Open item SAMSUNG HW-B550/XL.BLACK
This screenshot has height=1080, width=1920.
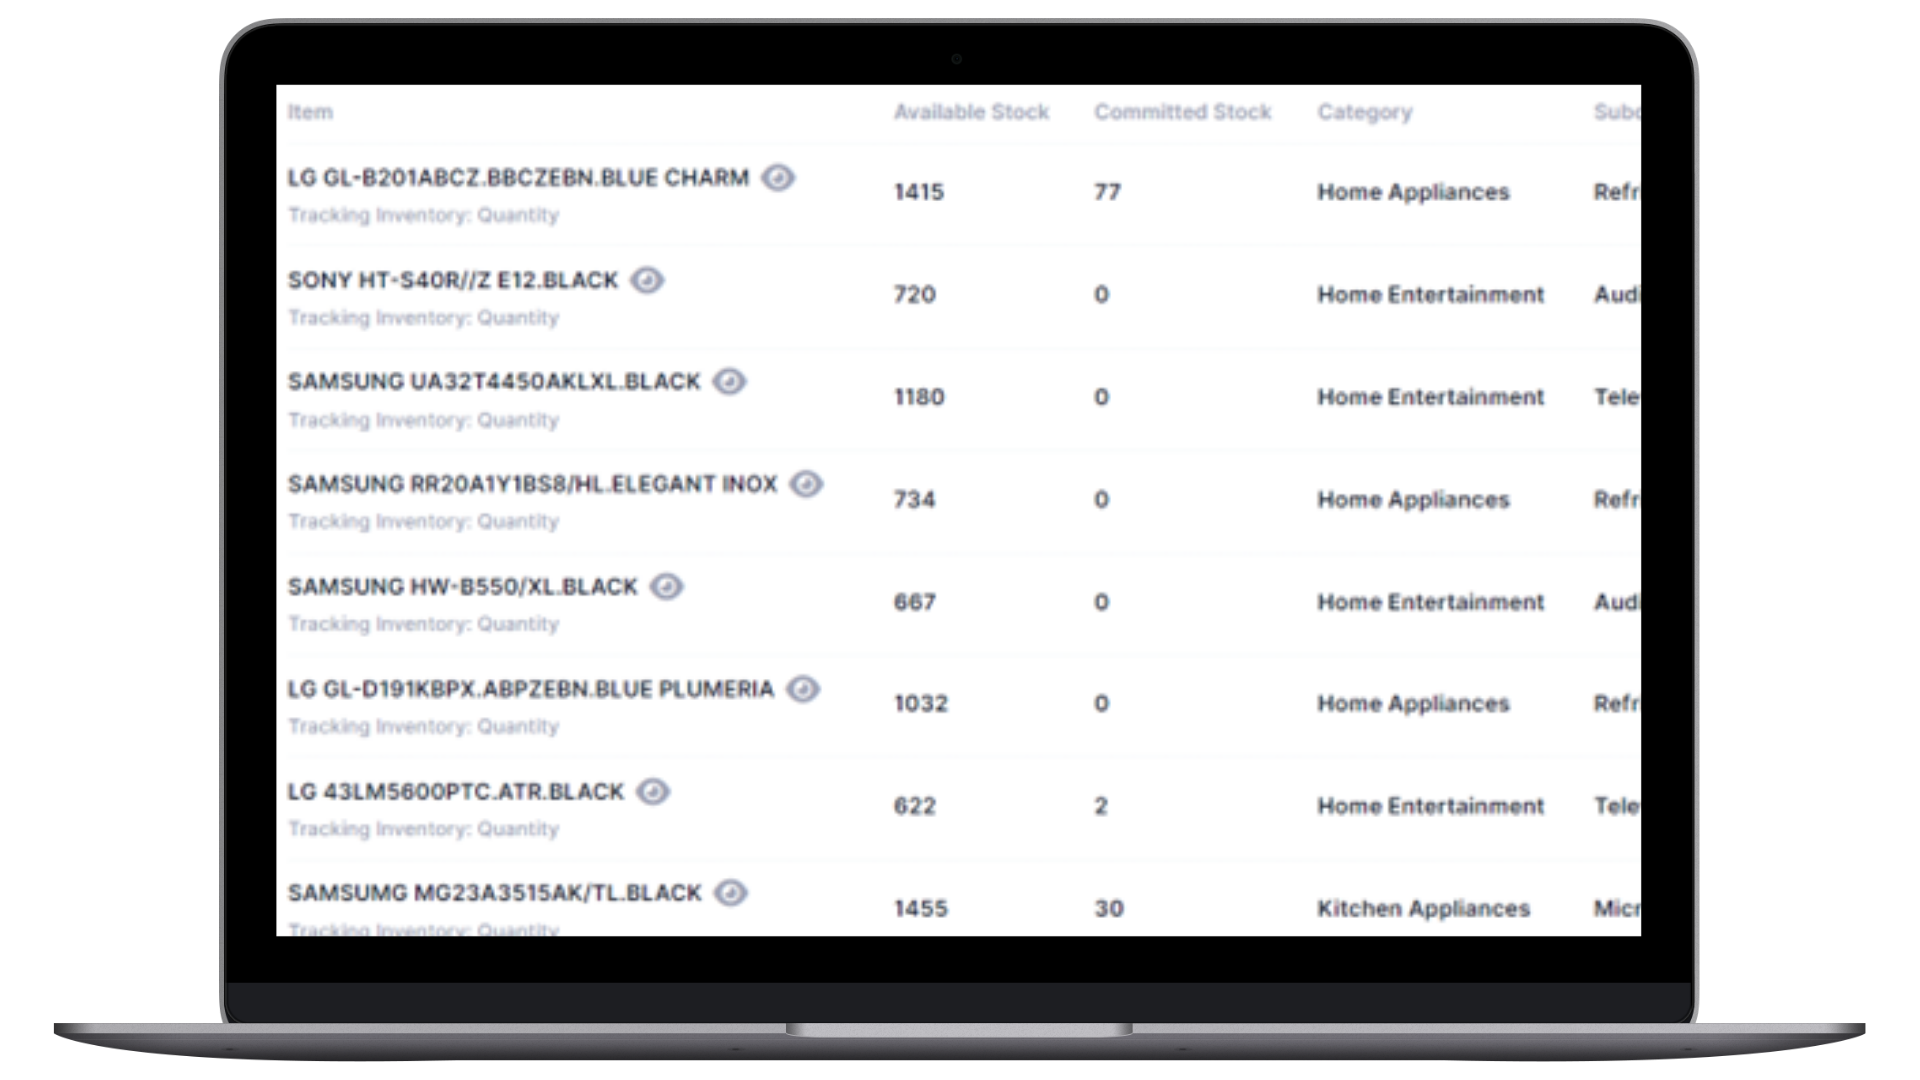(x=462, y=587)
